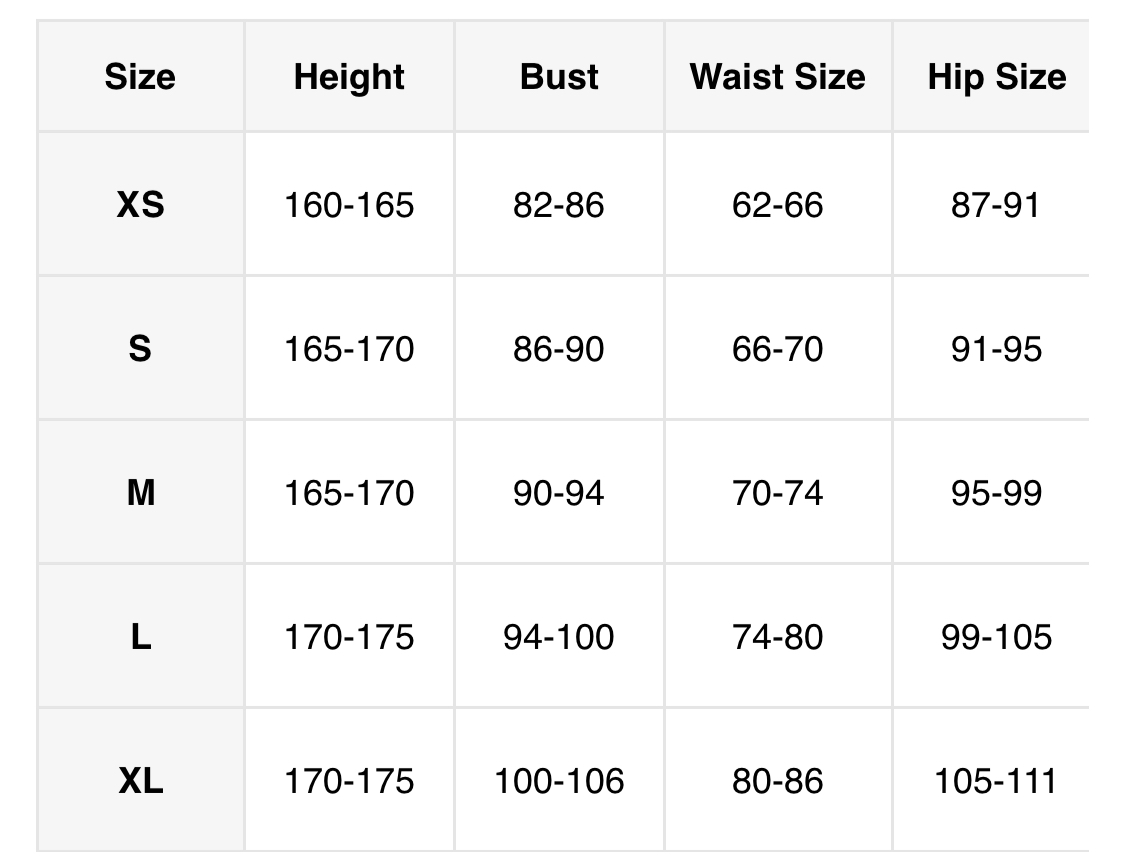This screenshot has width=1125, height=863.
Task: Click the waist value 80-86
Action: (777, 781)
